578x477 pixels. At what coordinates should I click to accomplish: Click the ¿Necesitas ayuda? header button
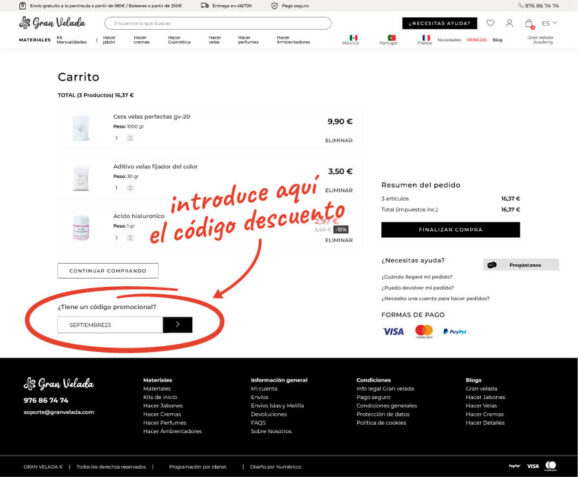point(439,23)
